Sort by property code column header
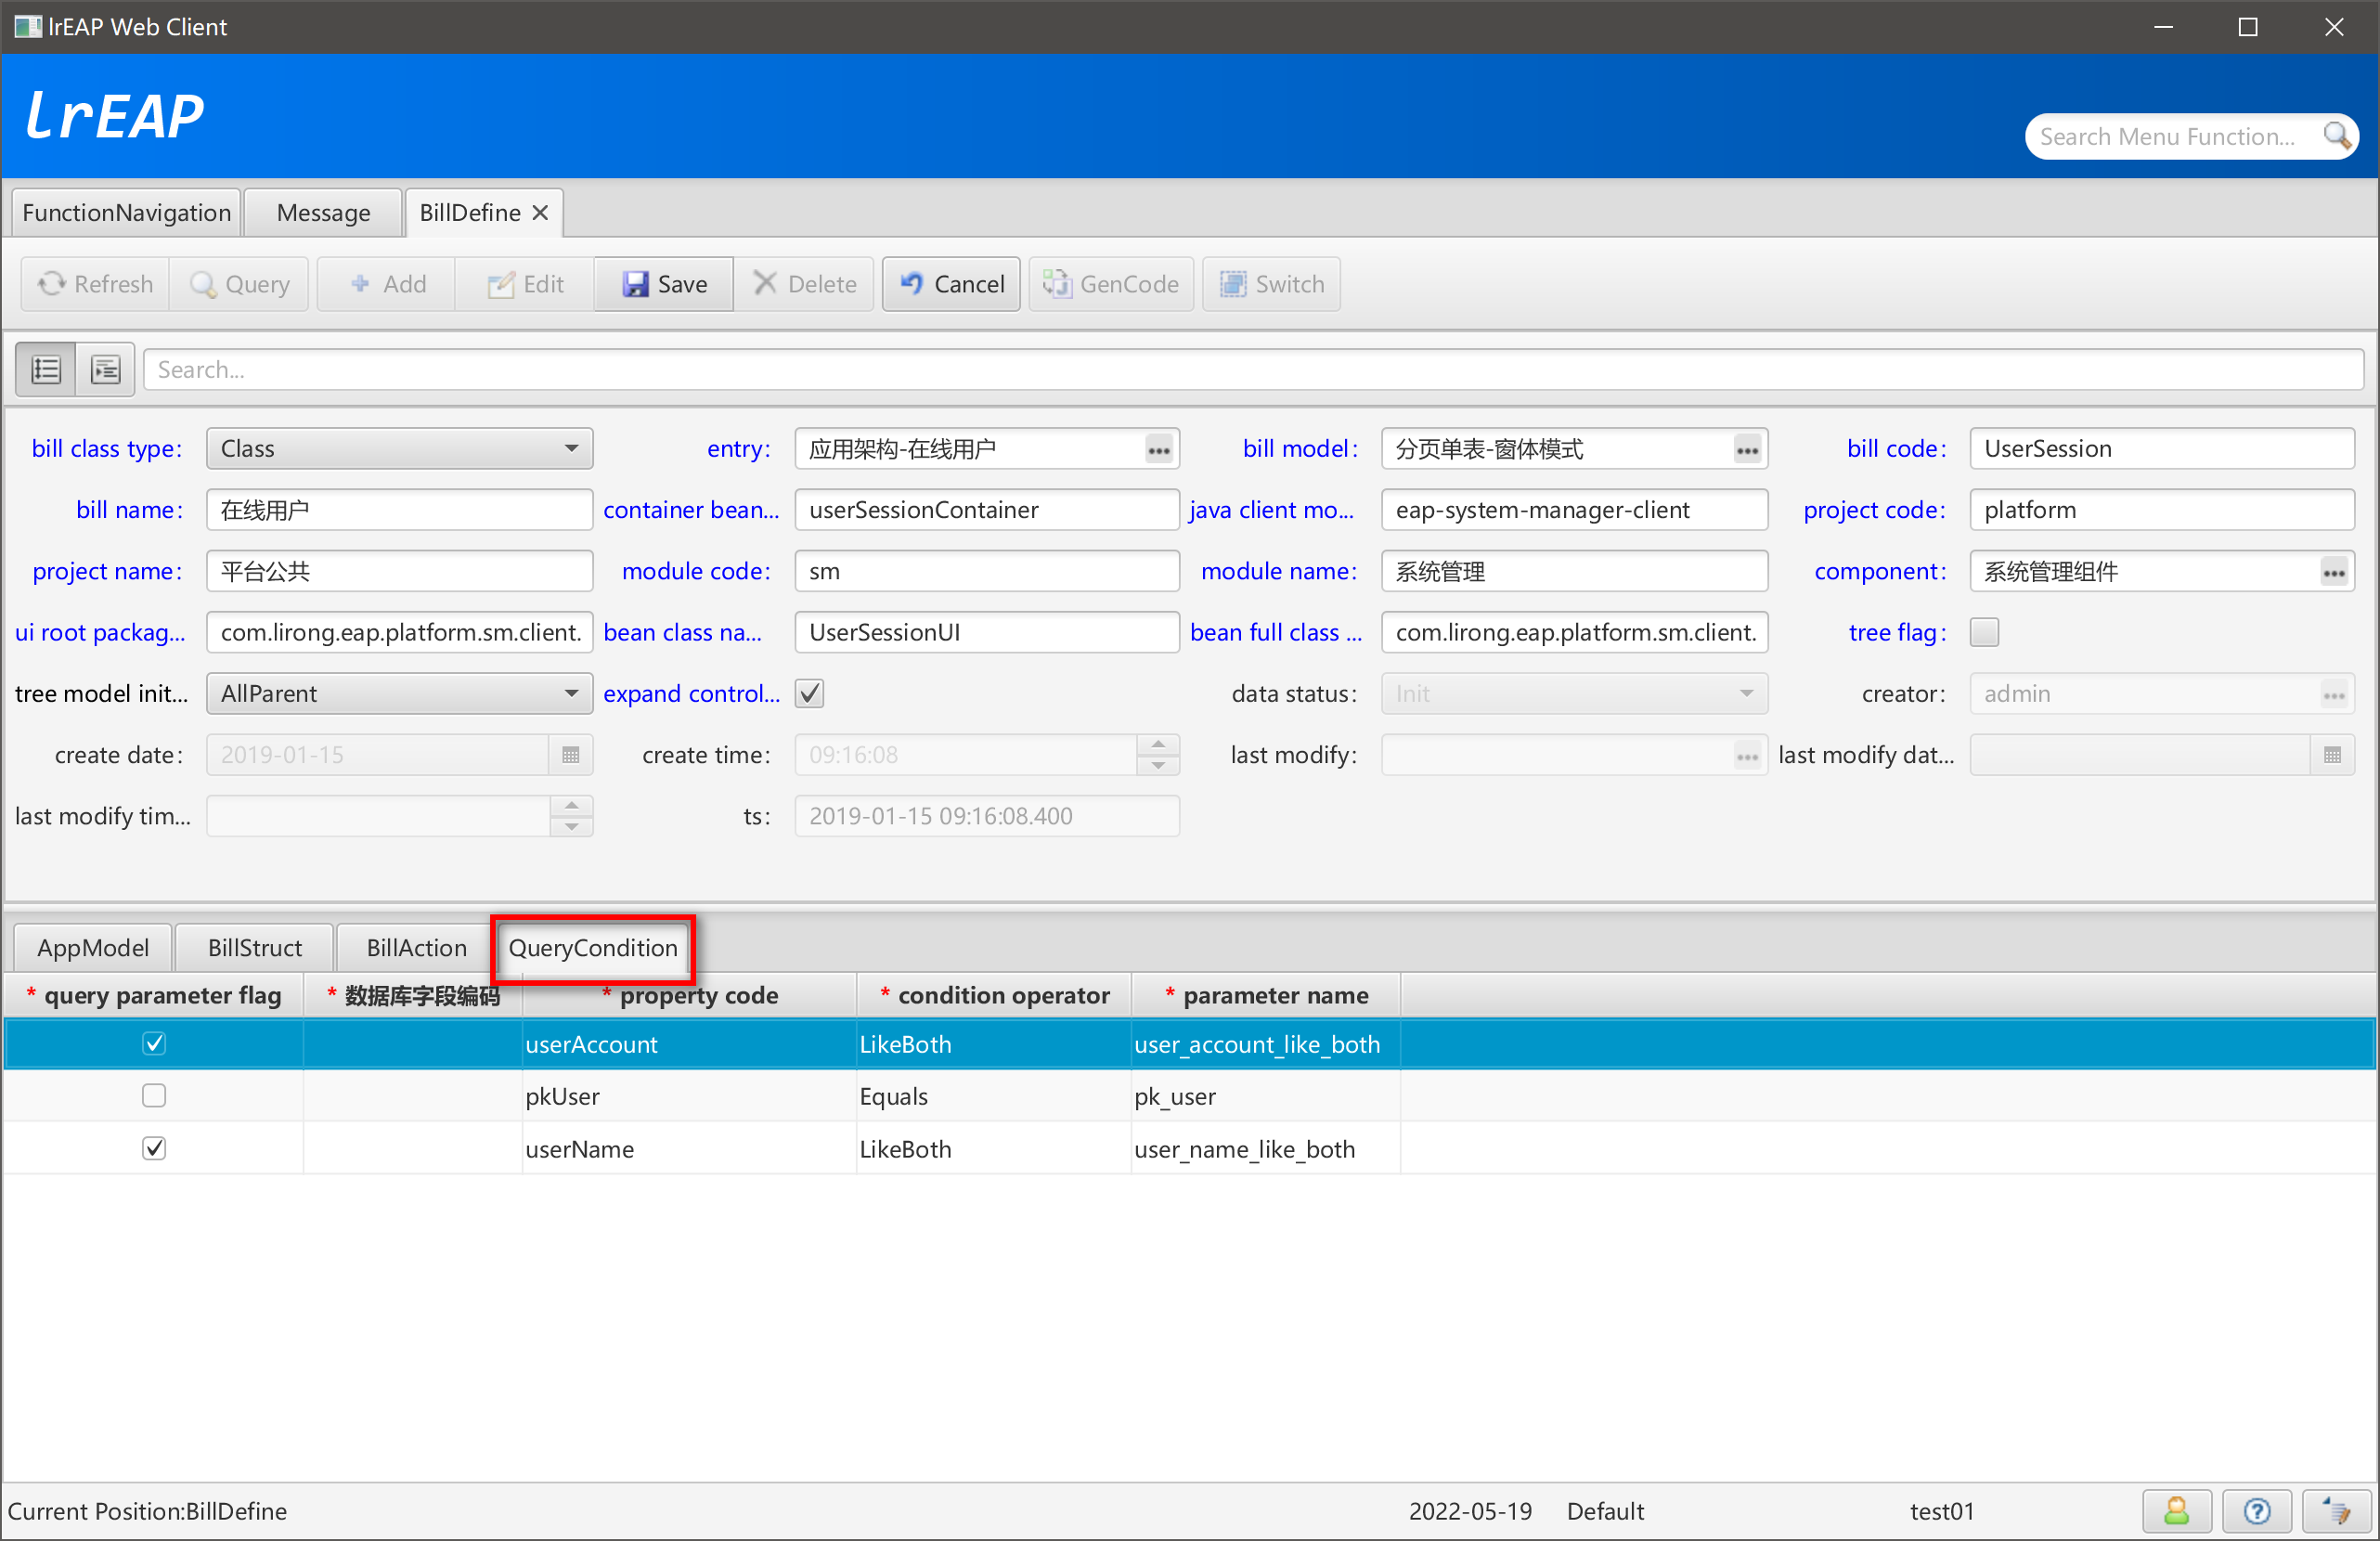This screenshot has width=2380, height=1541. coord(689,996)
